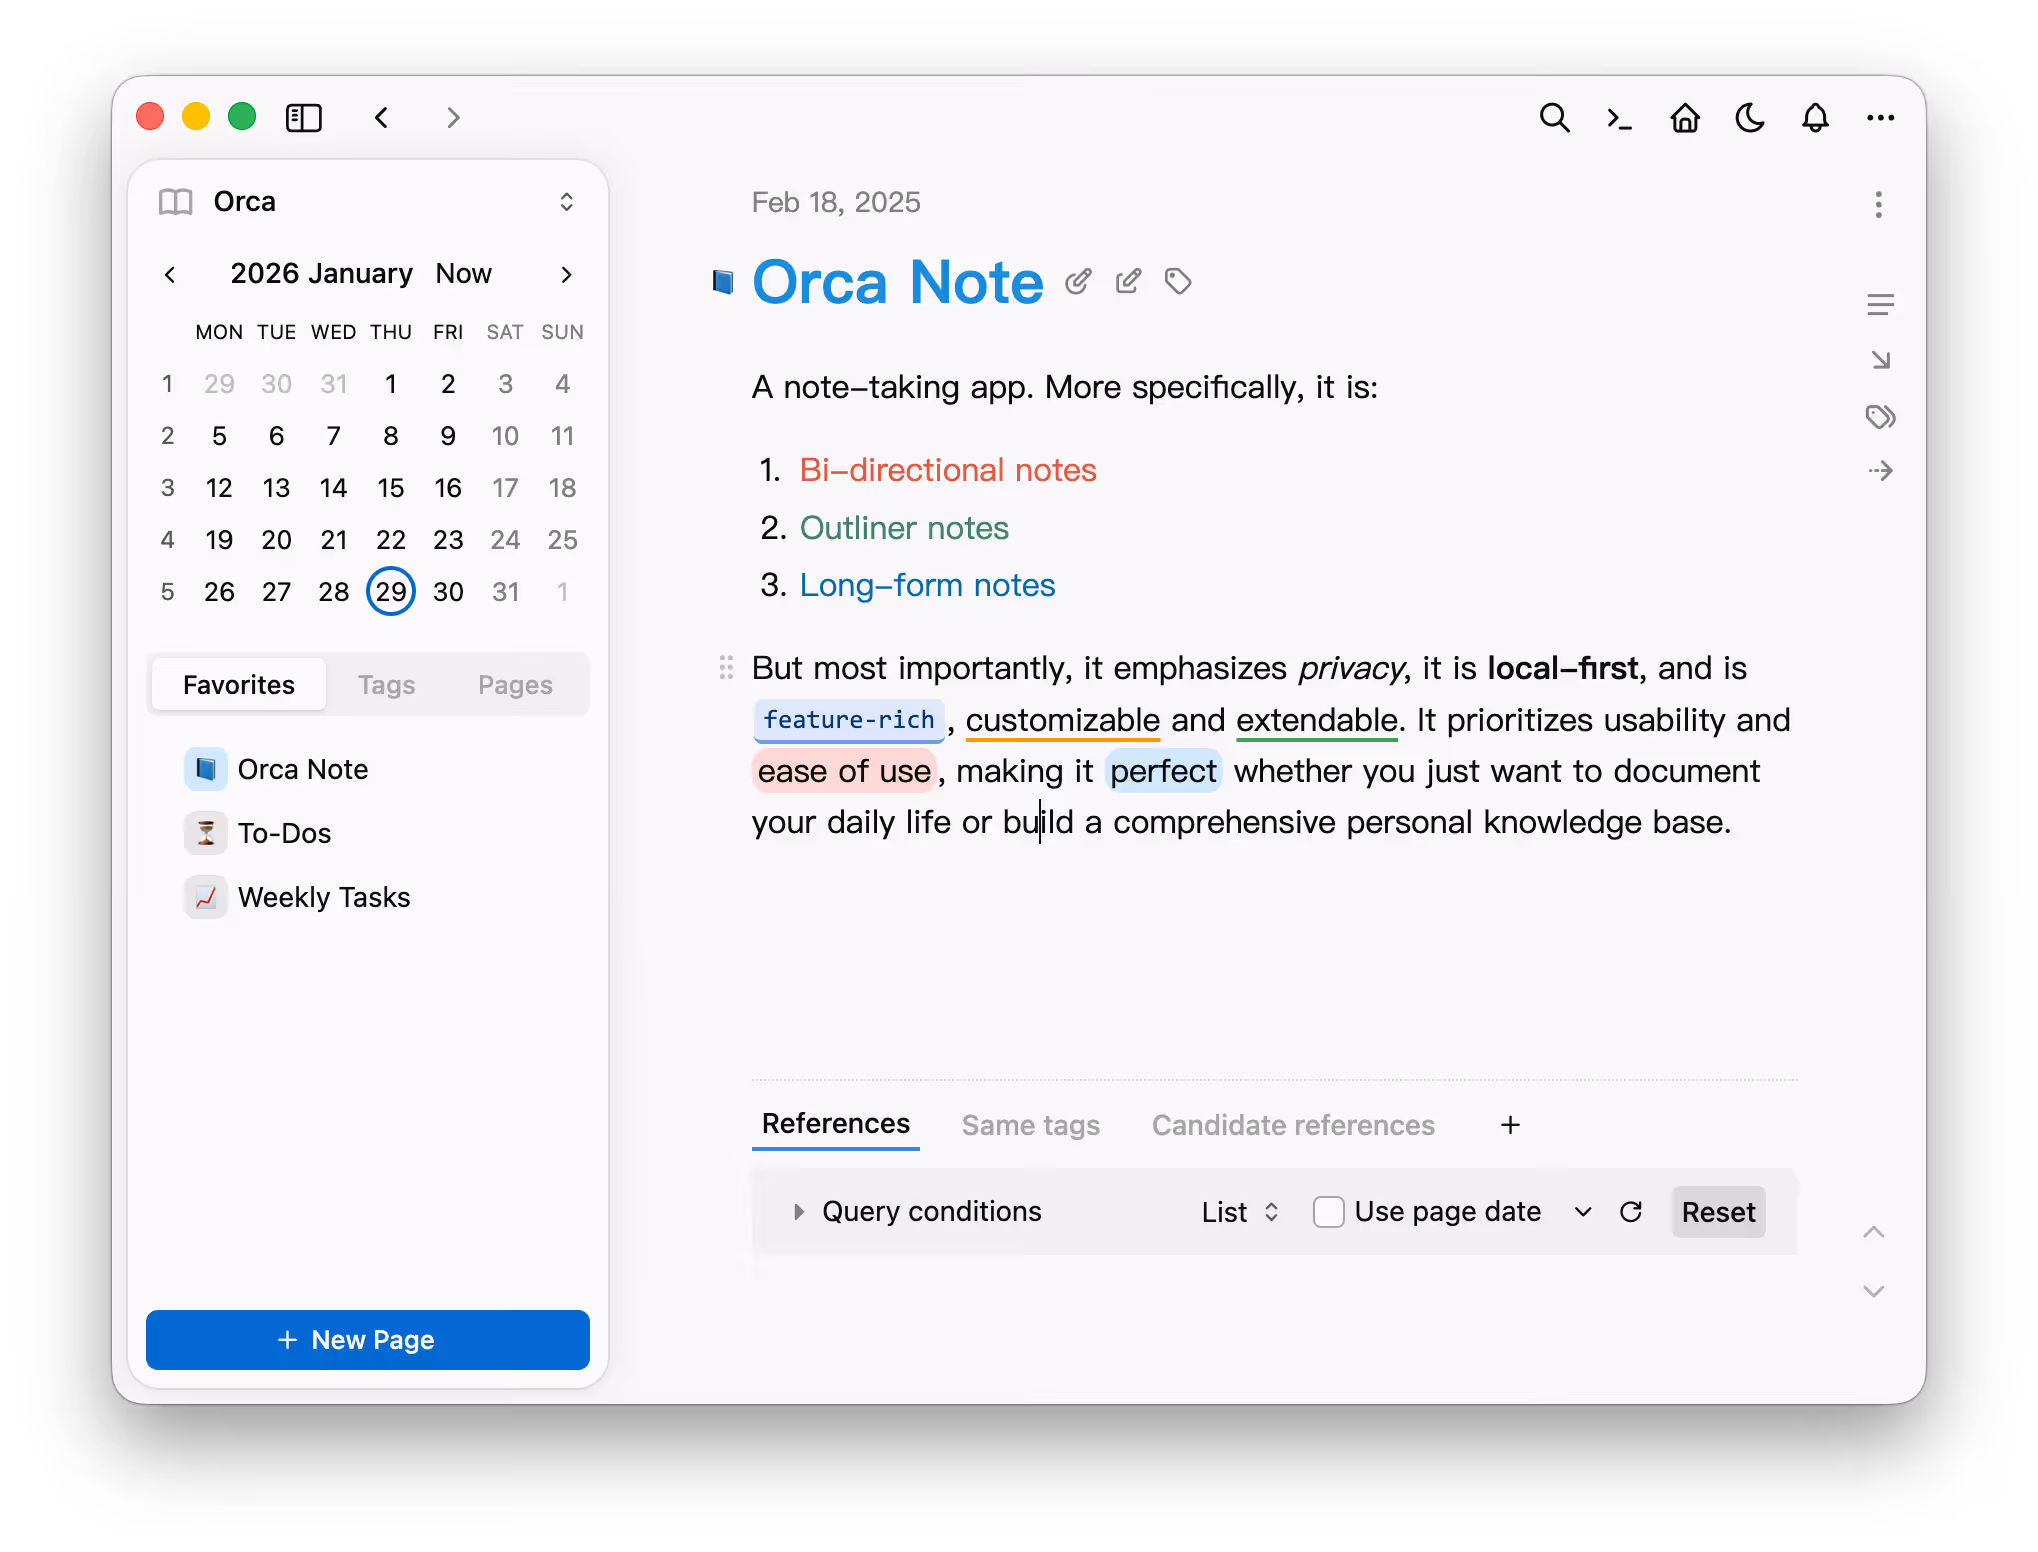Click the tags icon in right rail
The width and height of the screenshot is (2038, 1552).
pos(1880,416)
